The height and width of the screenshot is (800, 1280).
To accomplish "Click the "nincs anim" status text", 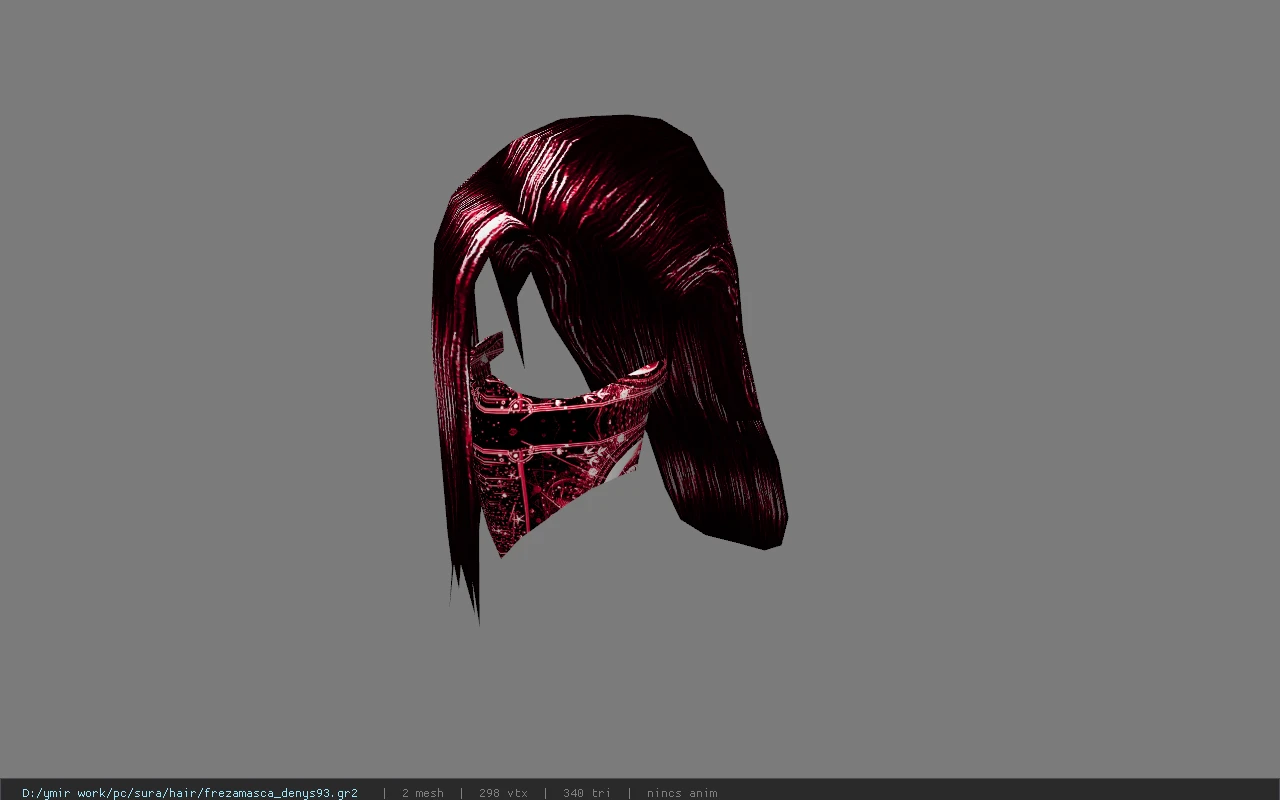I will 682,793.
